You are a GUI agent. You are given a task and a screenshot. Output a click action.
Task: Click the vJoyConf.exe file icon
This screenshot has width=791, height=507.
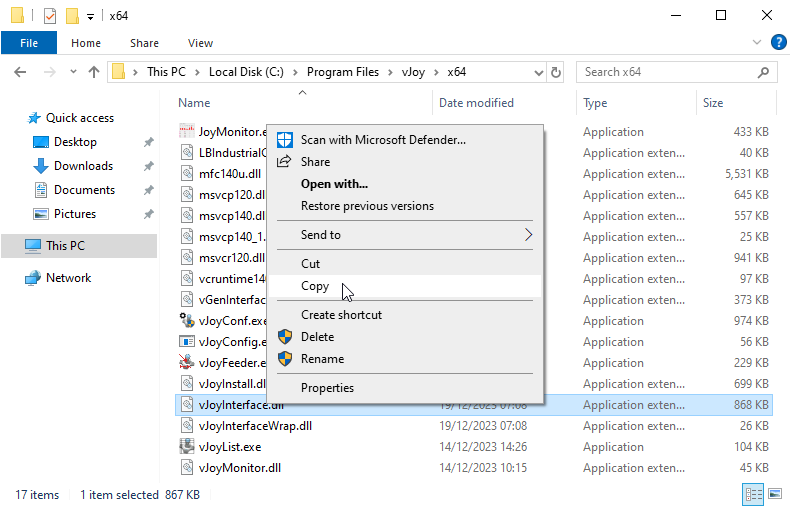coord(187,320)
